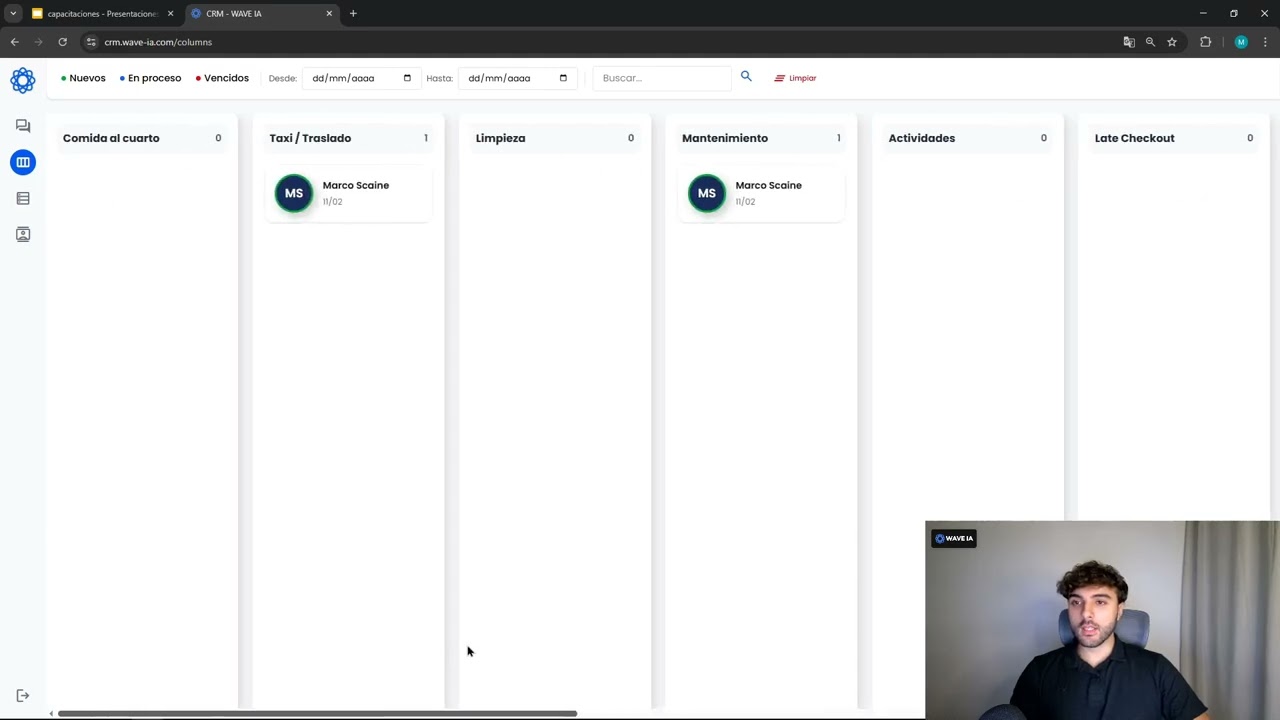Click the Wave IA logo icon

pyautogui.click(x=22, y=80)
